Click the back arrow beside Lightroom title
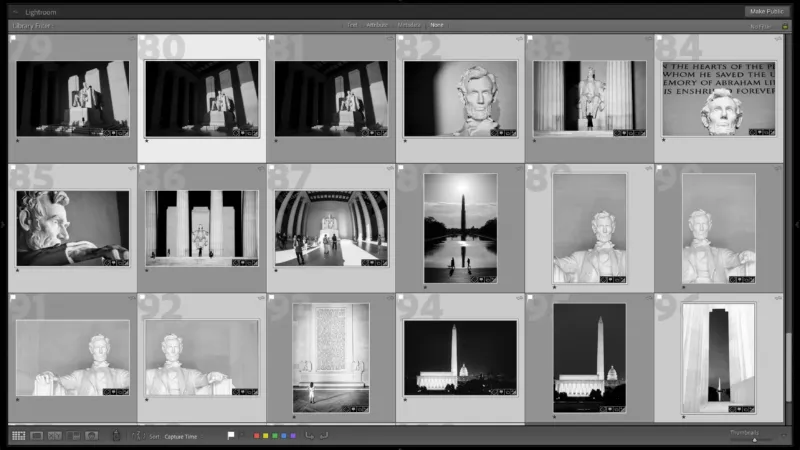800x450 pixels. pos(15,12)
